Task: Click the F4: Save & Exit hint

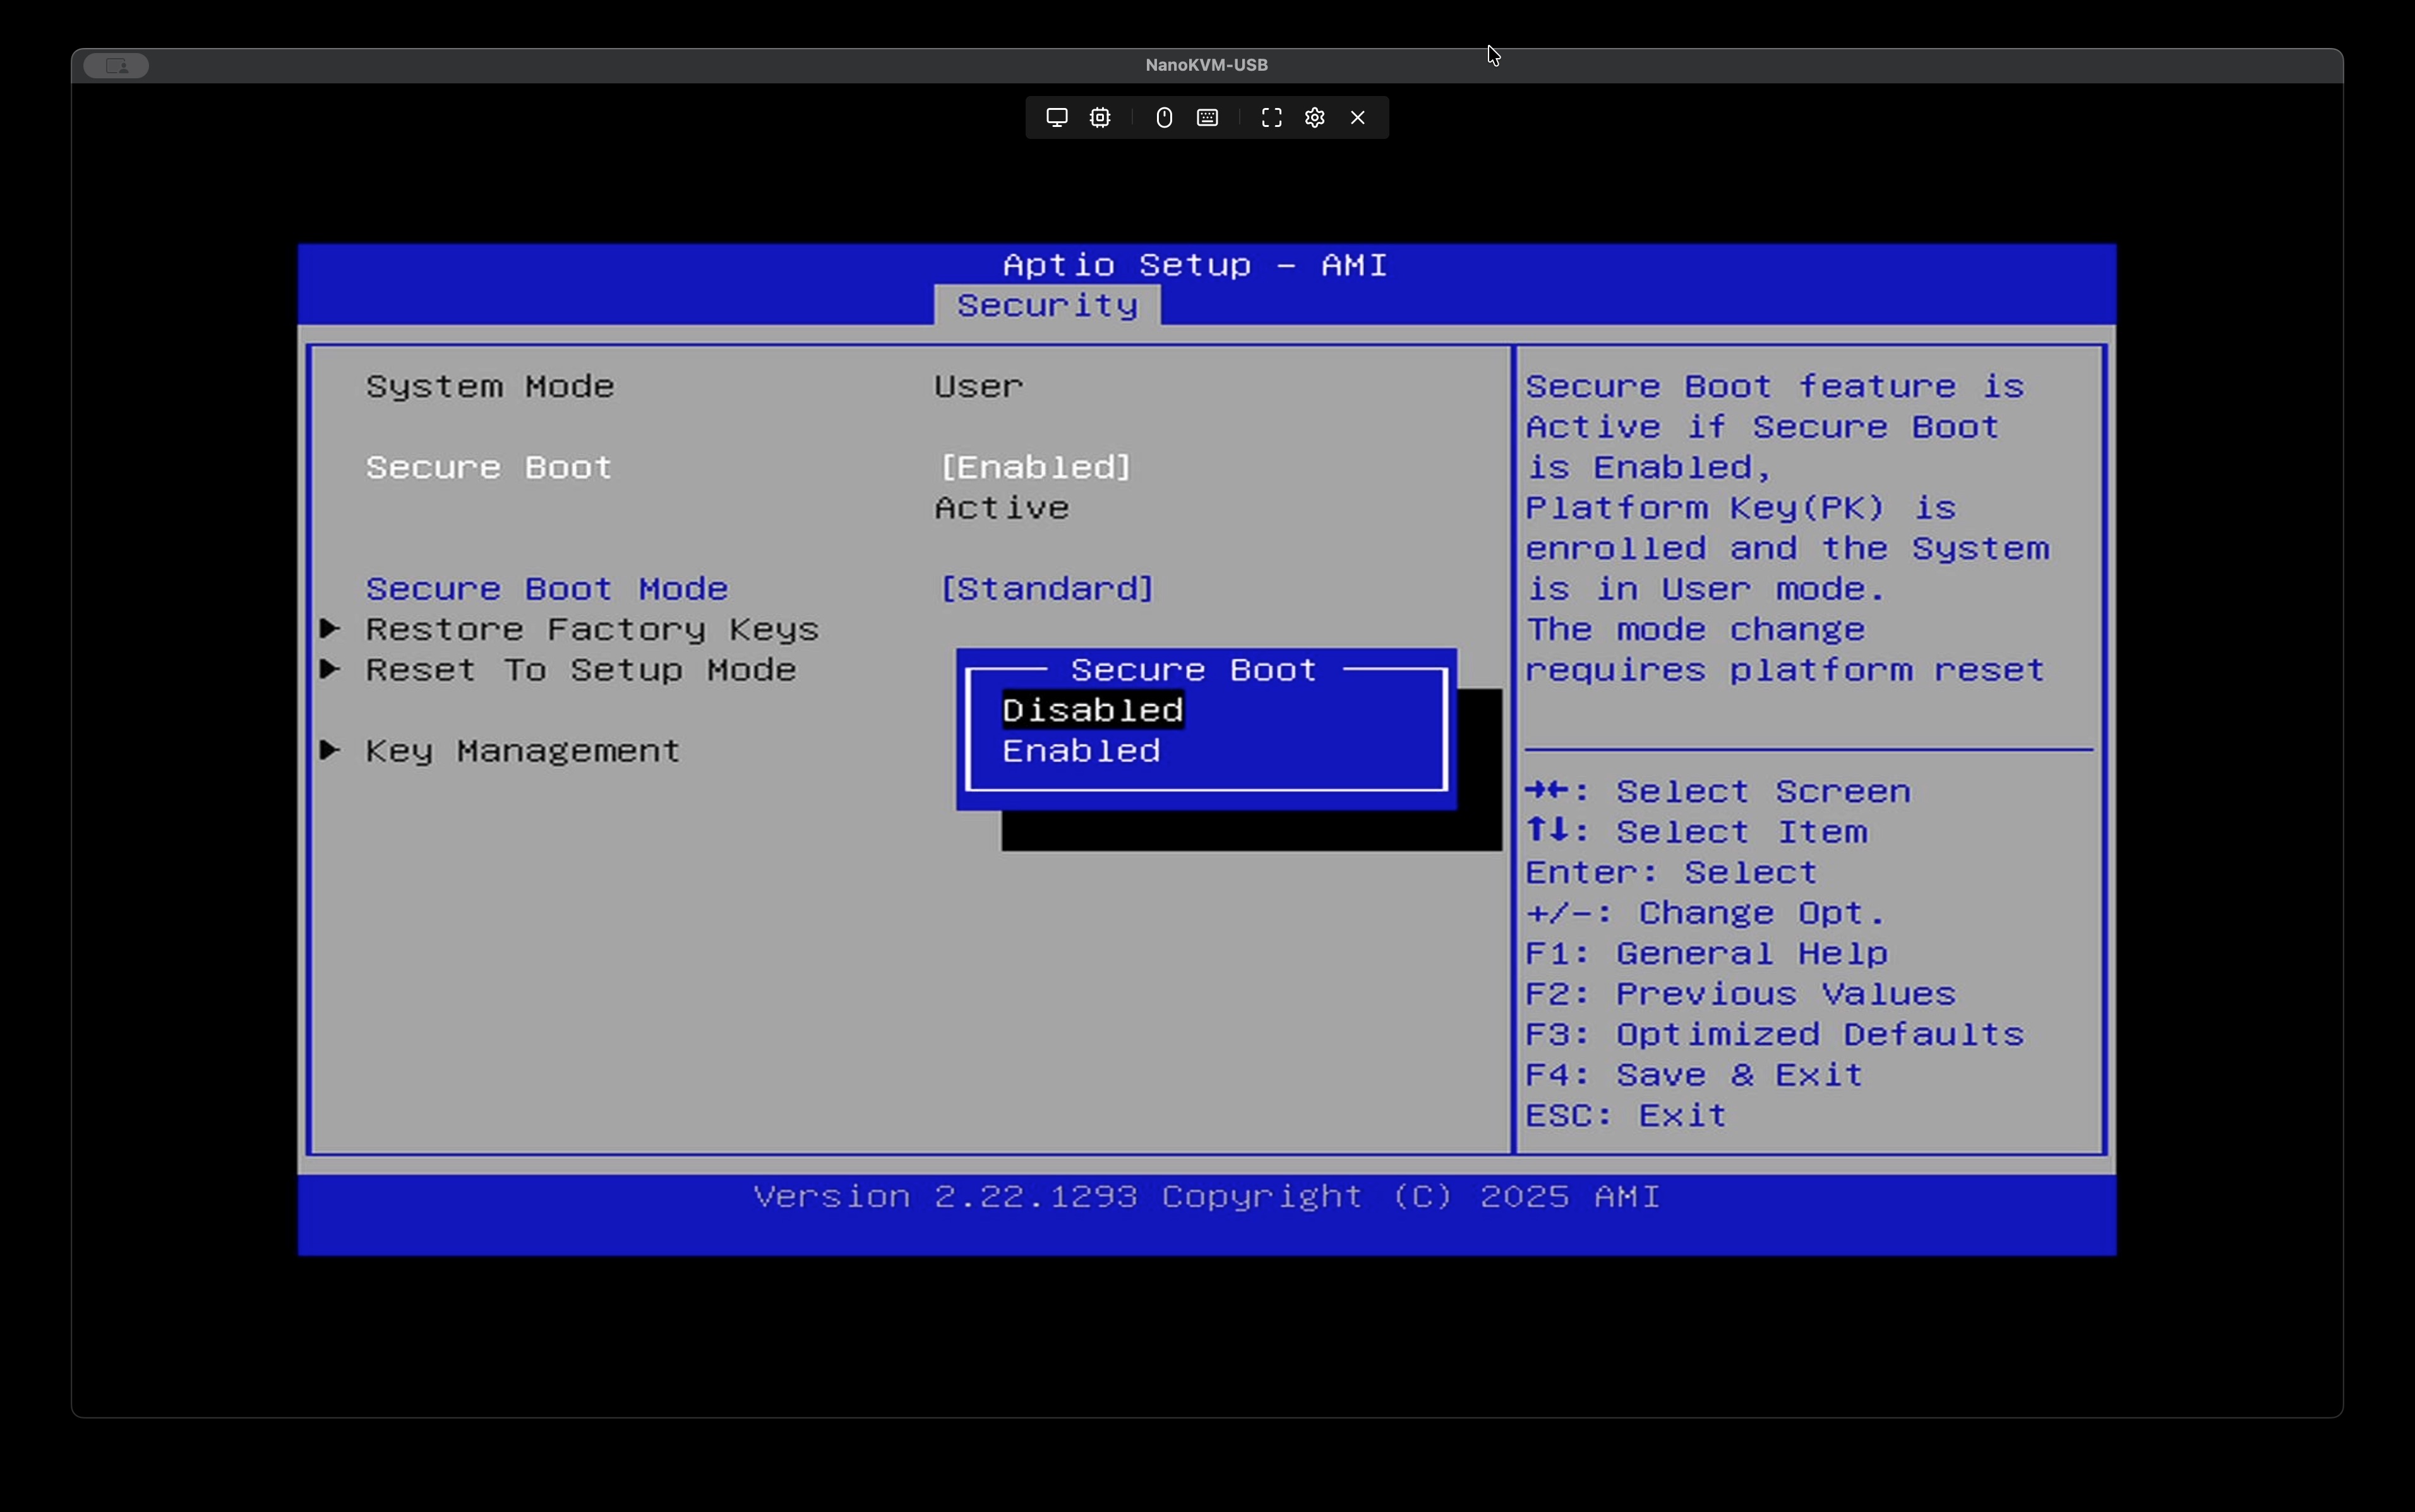Action: click(x=1693, y=1075)
